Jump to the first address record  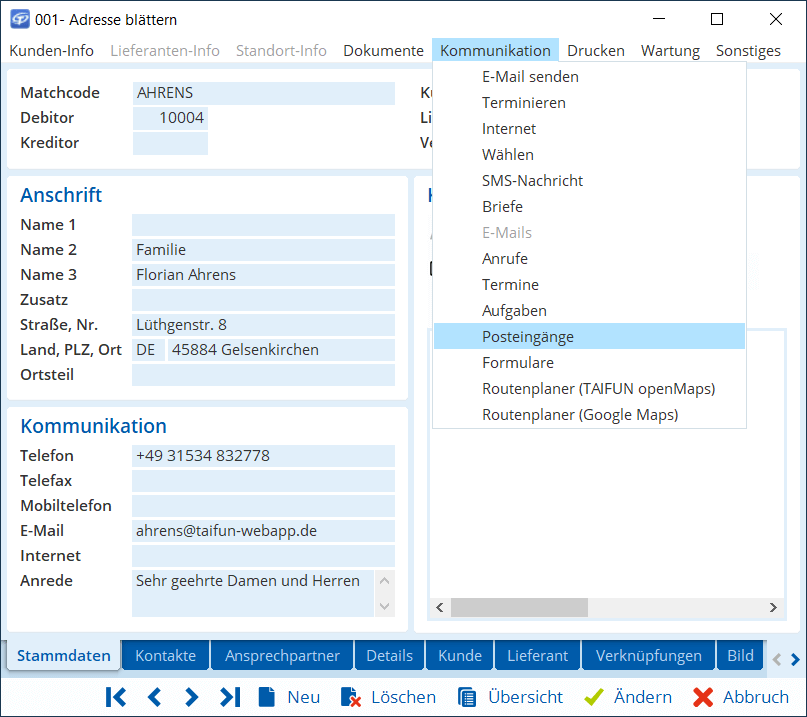tap(116, 697)
